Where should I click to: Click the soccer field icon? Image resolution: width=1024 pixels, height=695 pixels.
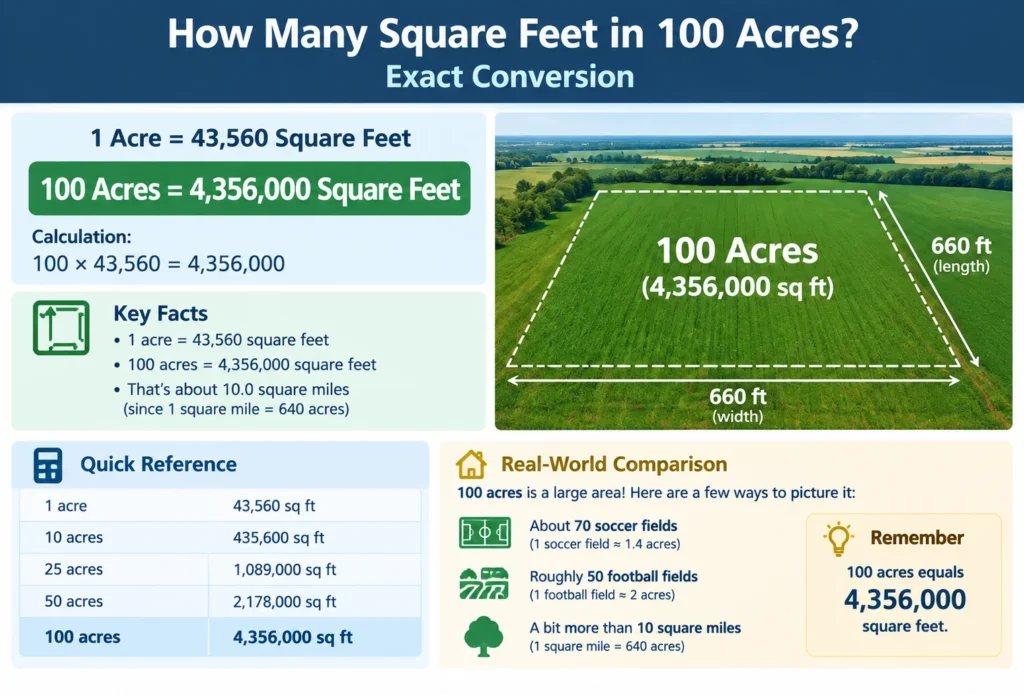485,532
